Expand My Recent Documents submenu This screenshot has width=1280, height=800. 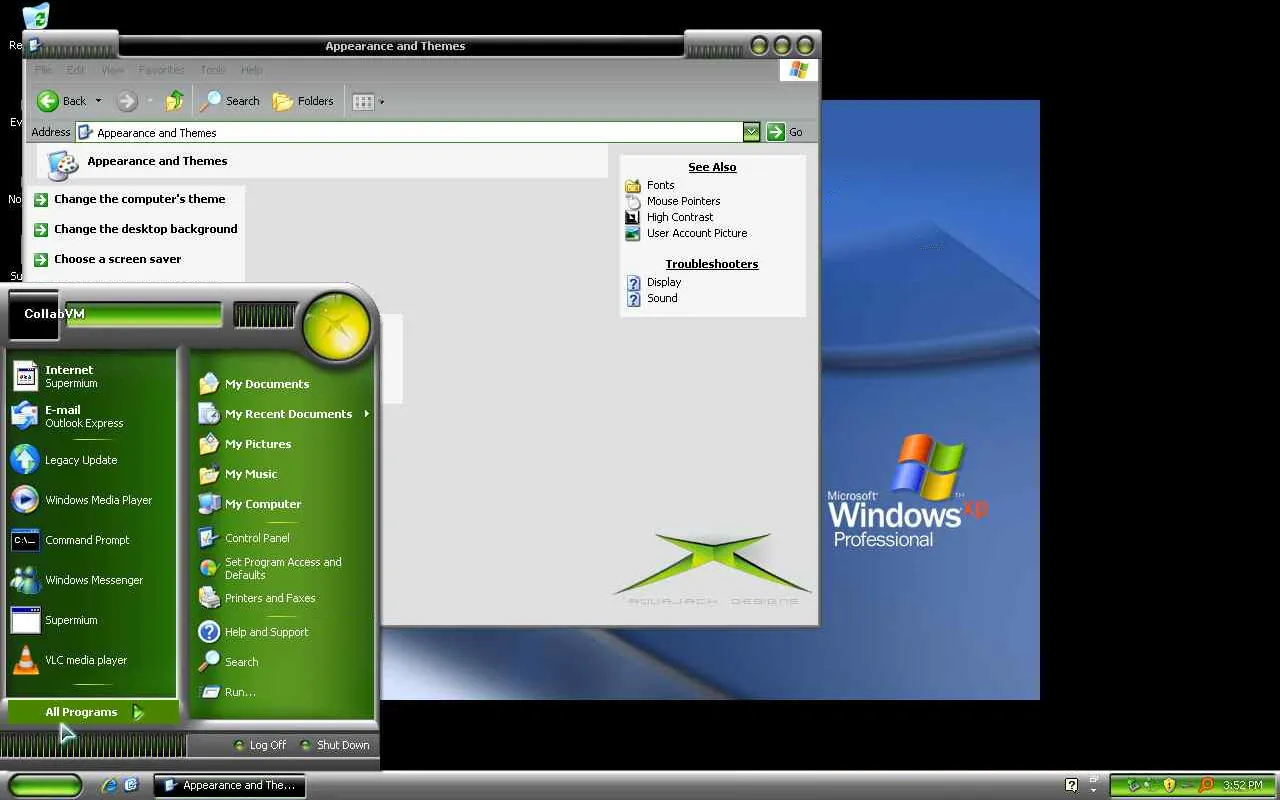pos(282,414)
